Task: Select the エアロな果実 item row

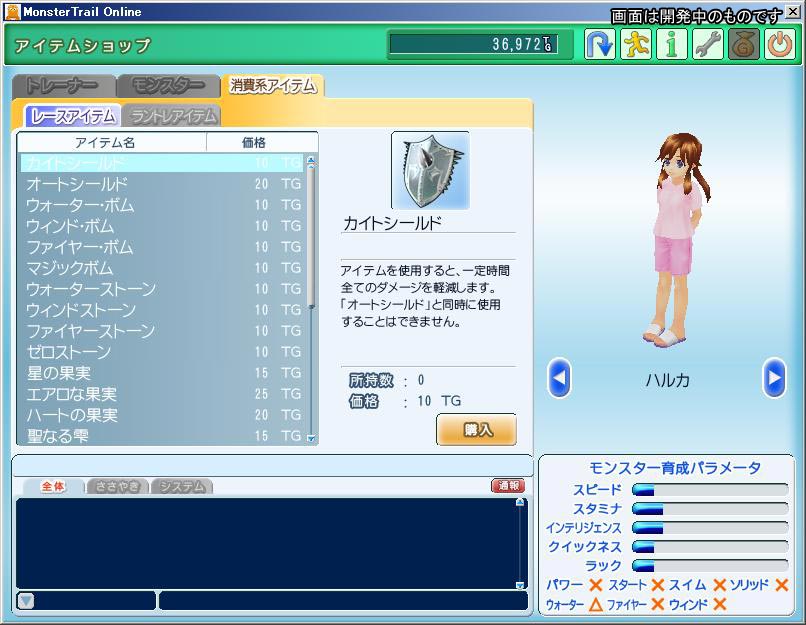Action: (163, 394)
